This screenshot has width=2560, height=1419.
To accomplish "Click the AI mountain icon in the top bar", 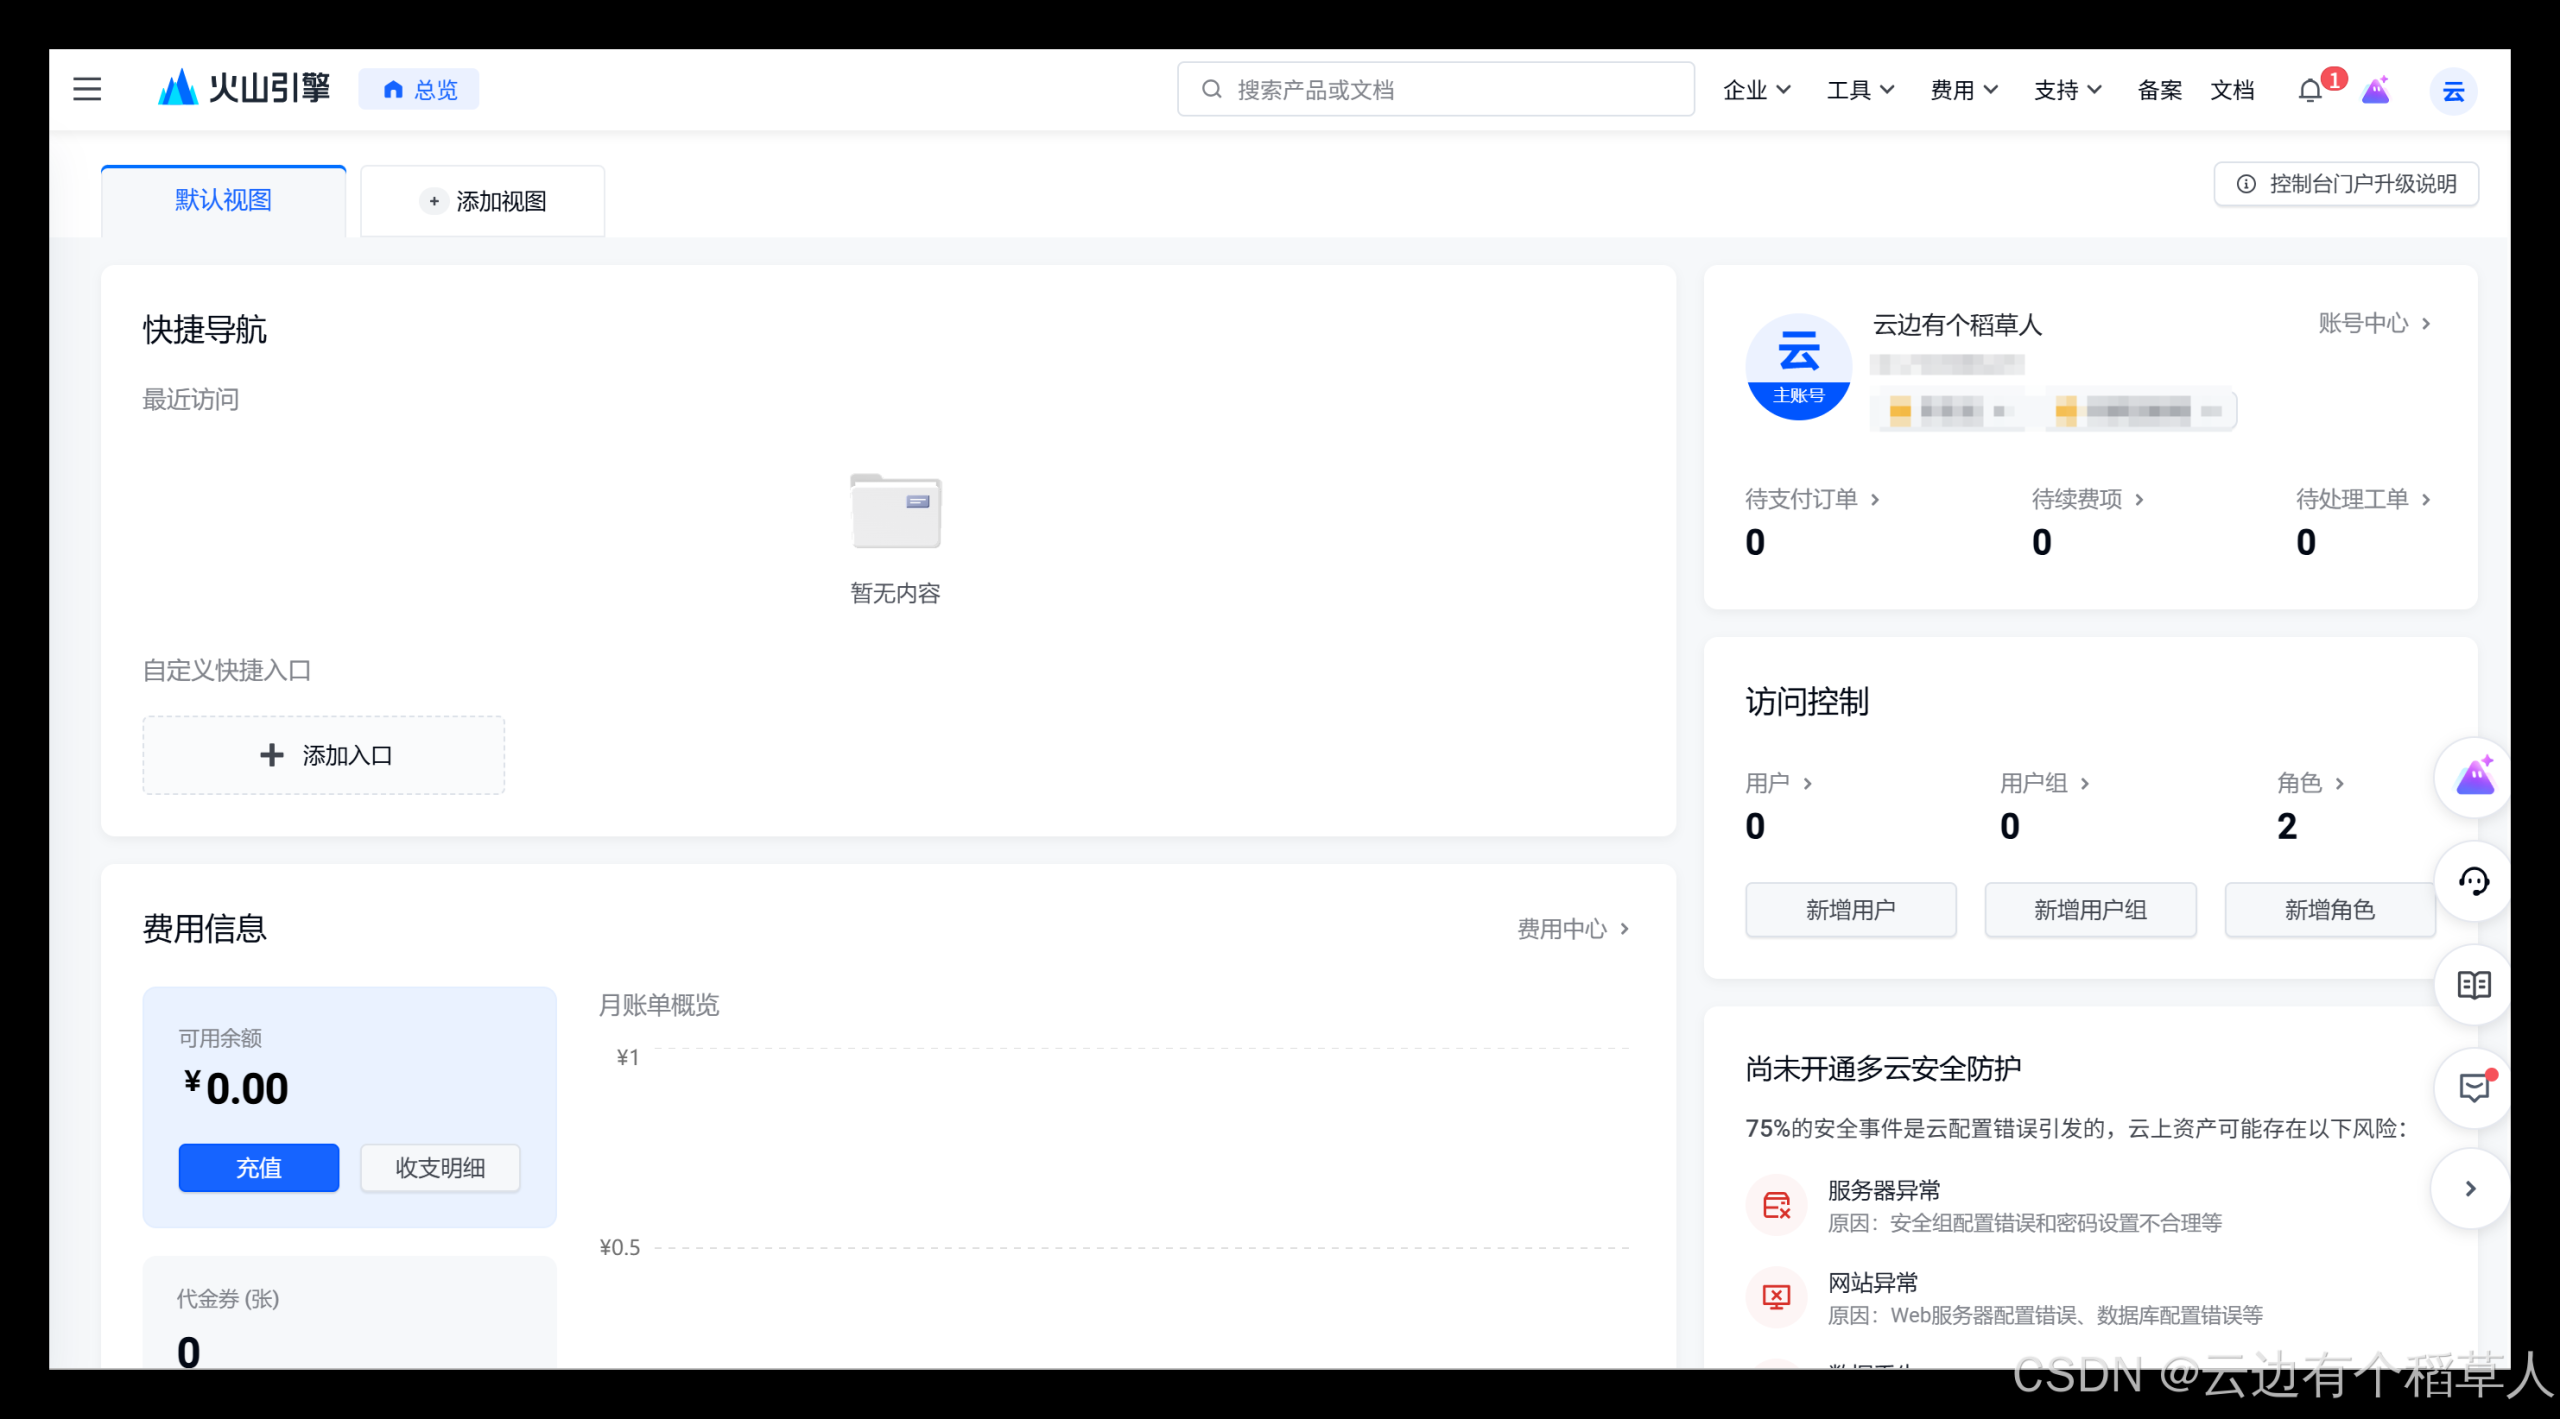I will [x=2376, y=89].
